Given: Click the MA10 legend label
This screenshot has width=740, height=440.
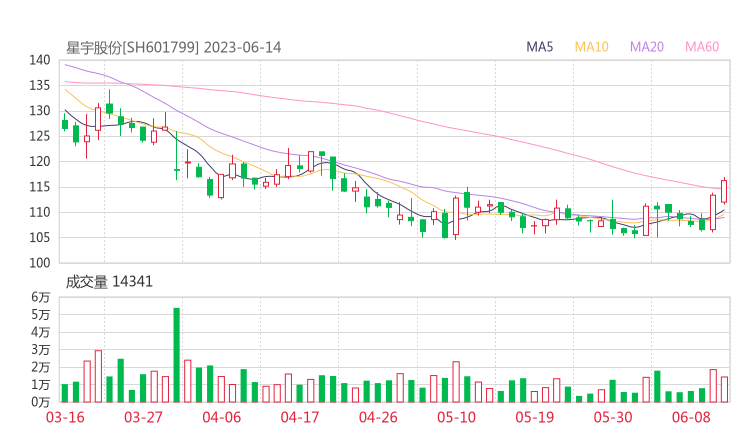Looking at the screenshot, I should [591, 47].
